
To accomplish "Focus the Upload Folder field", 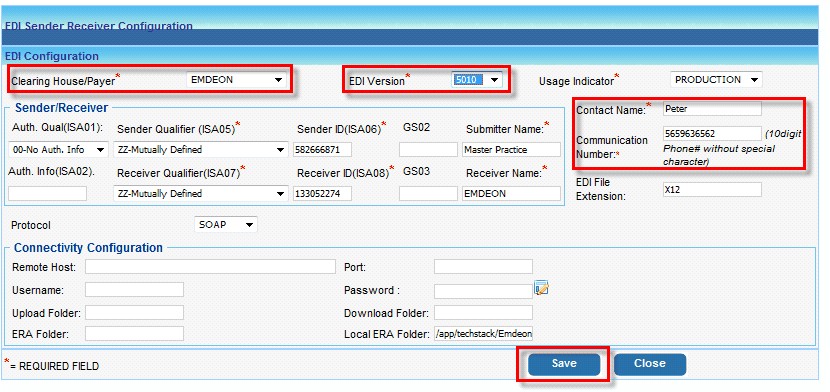I will (134, 313).
